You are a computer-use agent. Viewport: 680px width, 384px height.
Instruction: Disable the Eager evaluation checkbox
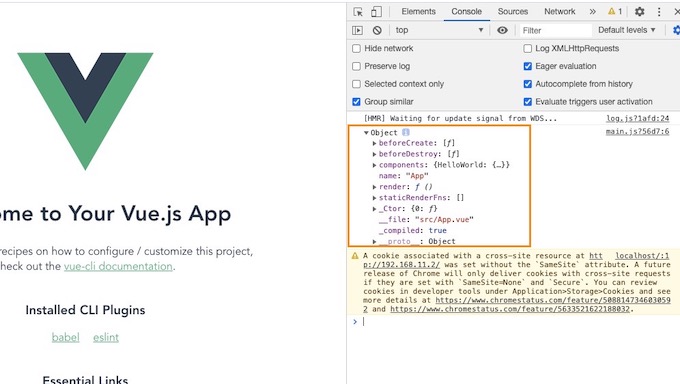(x=527, y=66)
